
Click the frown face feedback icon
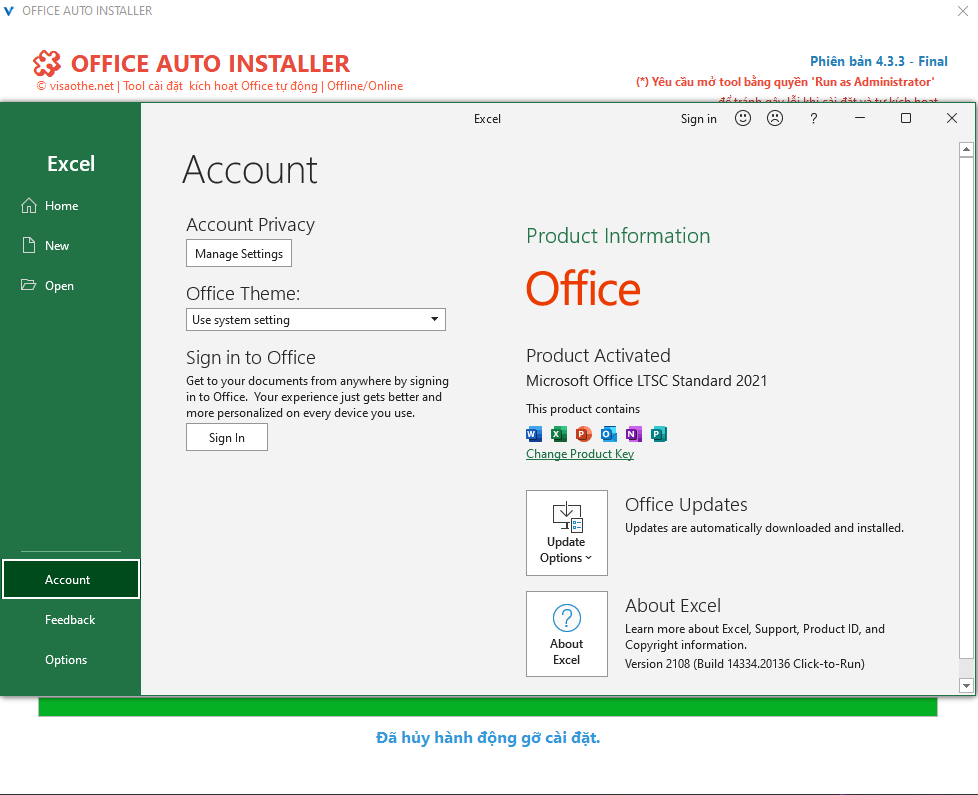click(x=775, y=118)
